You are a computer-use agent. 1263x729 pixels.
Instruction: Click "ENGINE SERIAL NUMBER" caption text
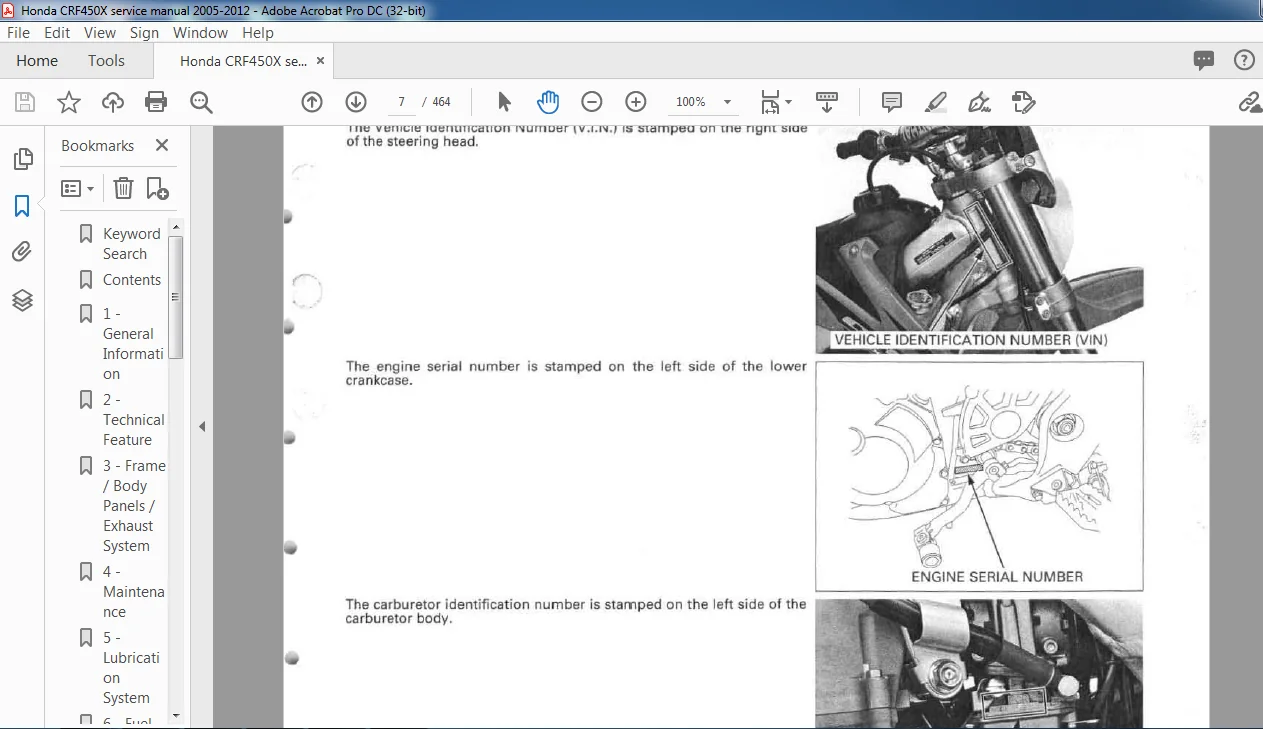pyautogui.click(x=997, y=576)
